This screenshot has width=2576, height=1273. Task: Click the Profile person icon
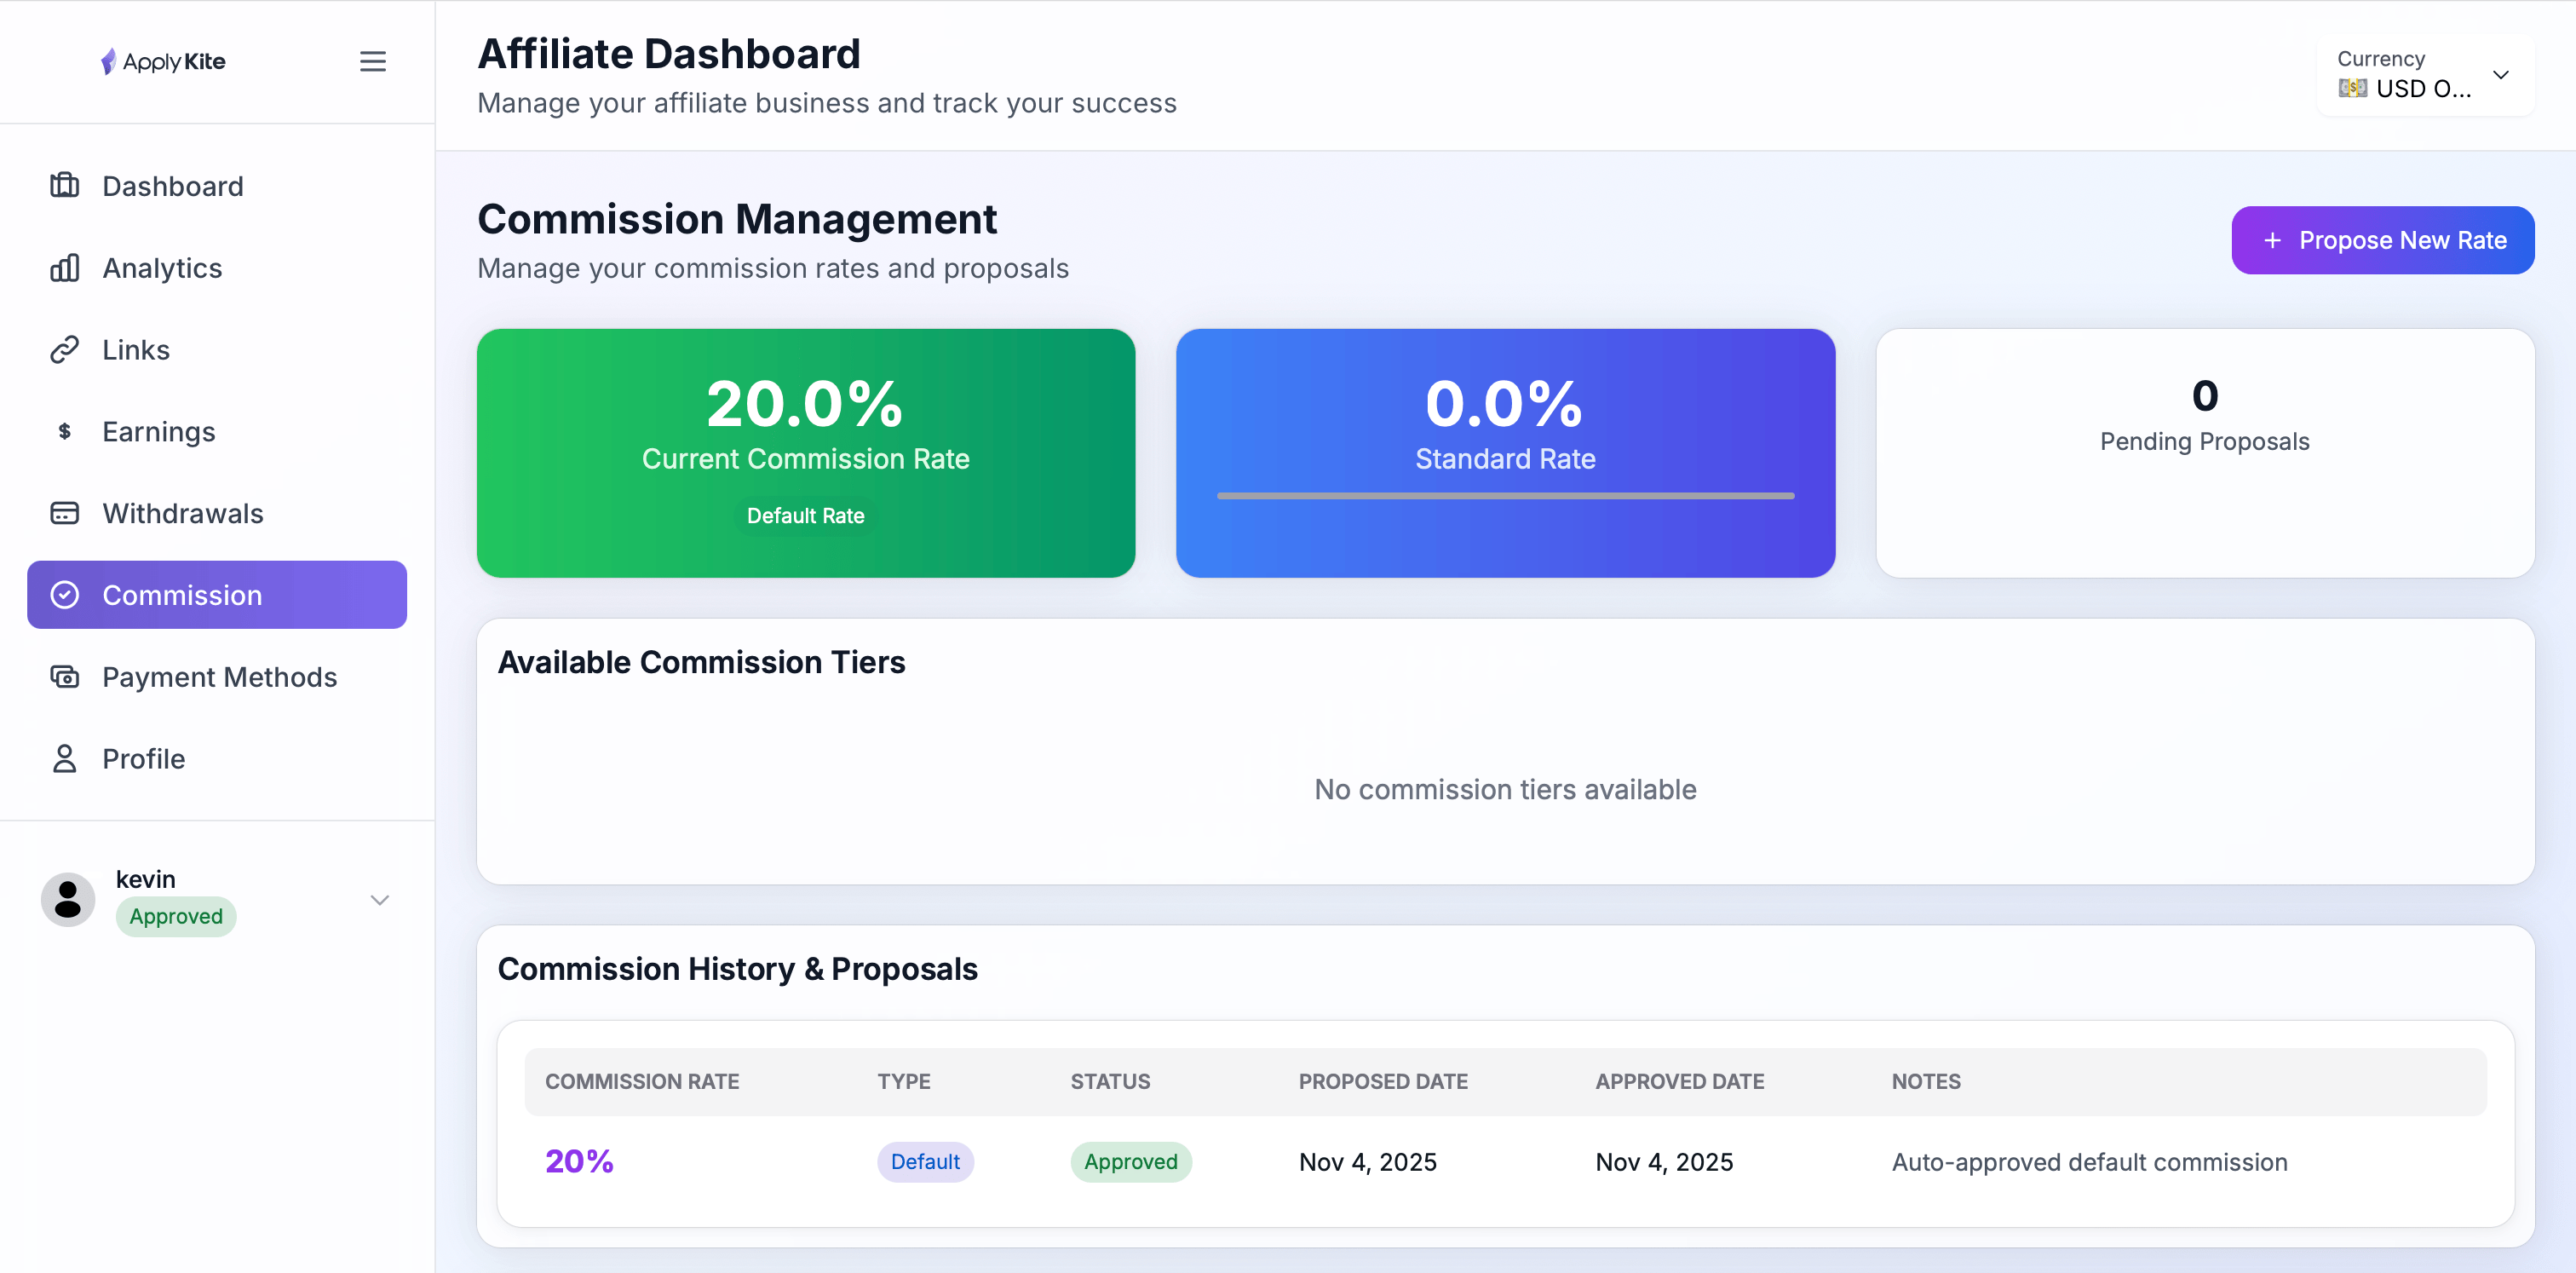pos(65,759)
